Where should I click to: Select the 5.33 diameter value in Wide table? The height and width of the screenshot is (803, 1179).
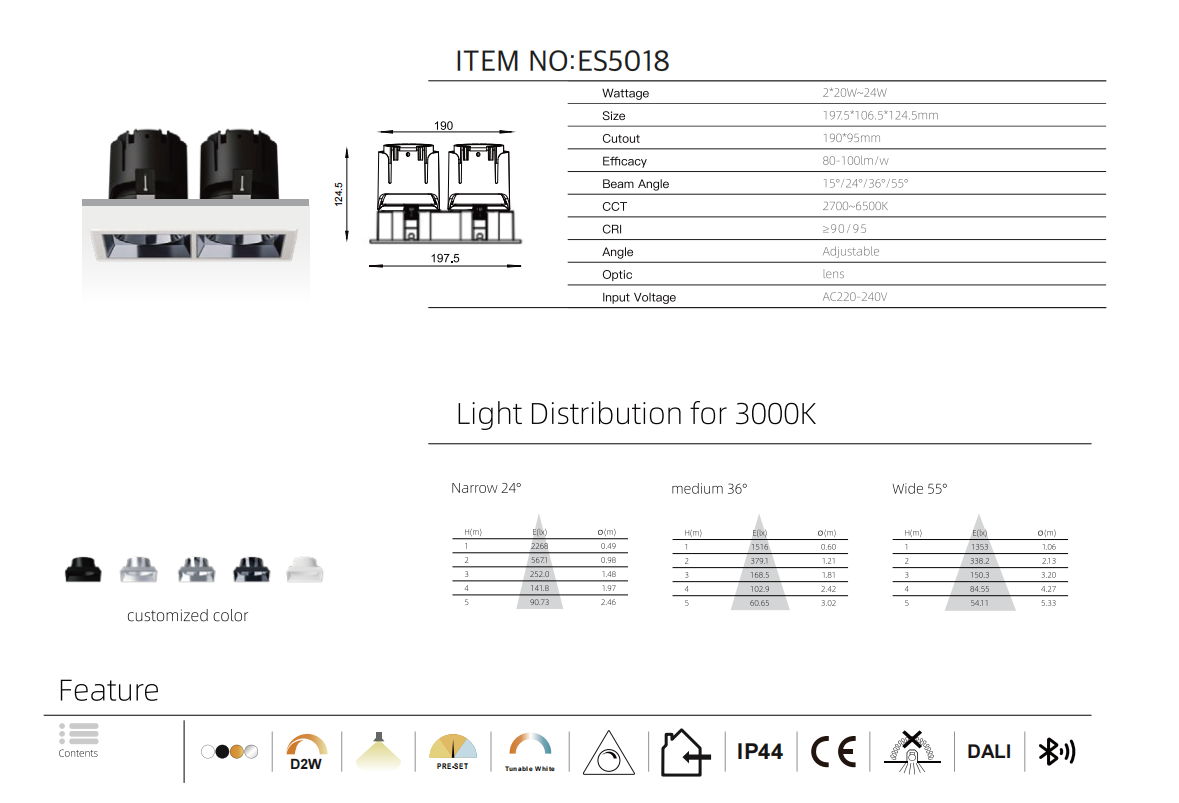click(x=1048, y=603)
